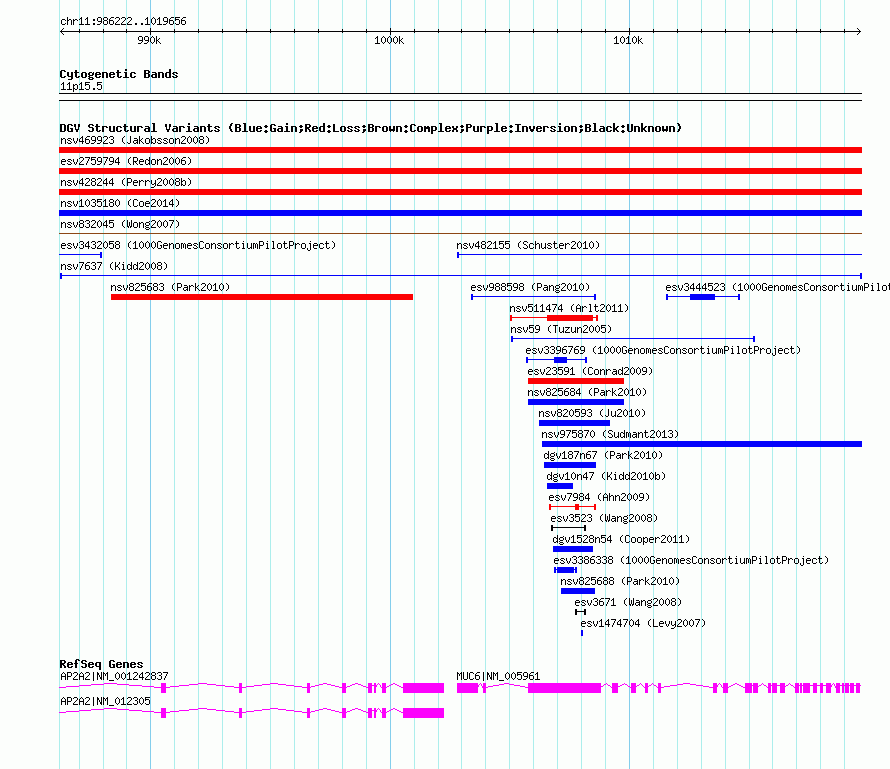890x769 pixels.
Task: Click the right arrowhead of the ruler
Action: coord(859,31)
